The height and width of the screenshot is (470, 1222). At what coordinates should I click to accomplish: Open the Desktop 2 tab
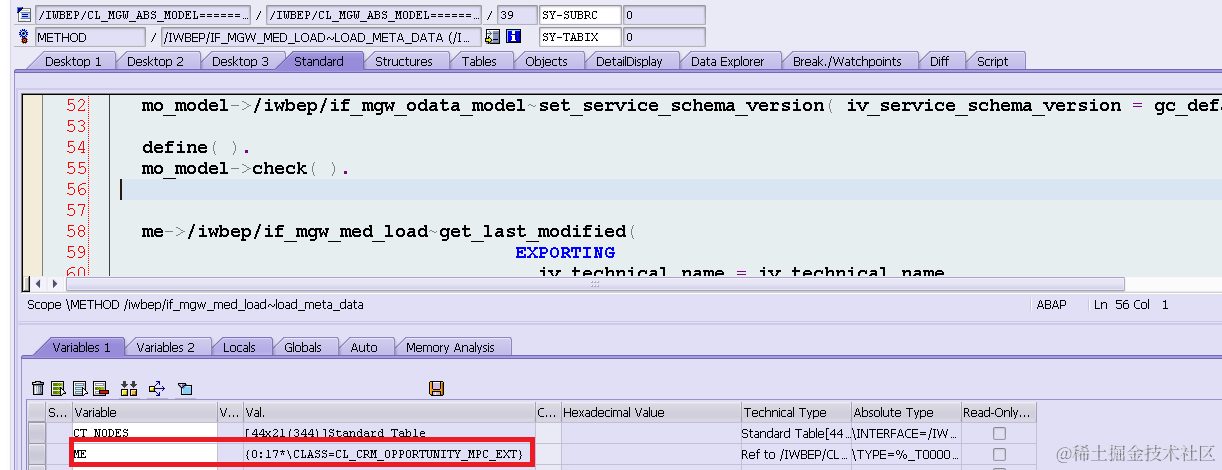click(156, 61)
